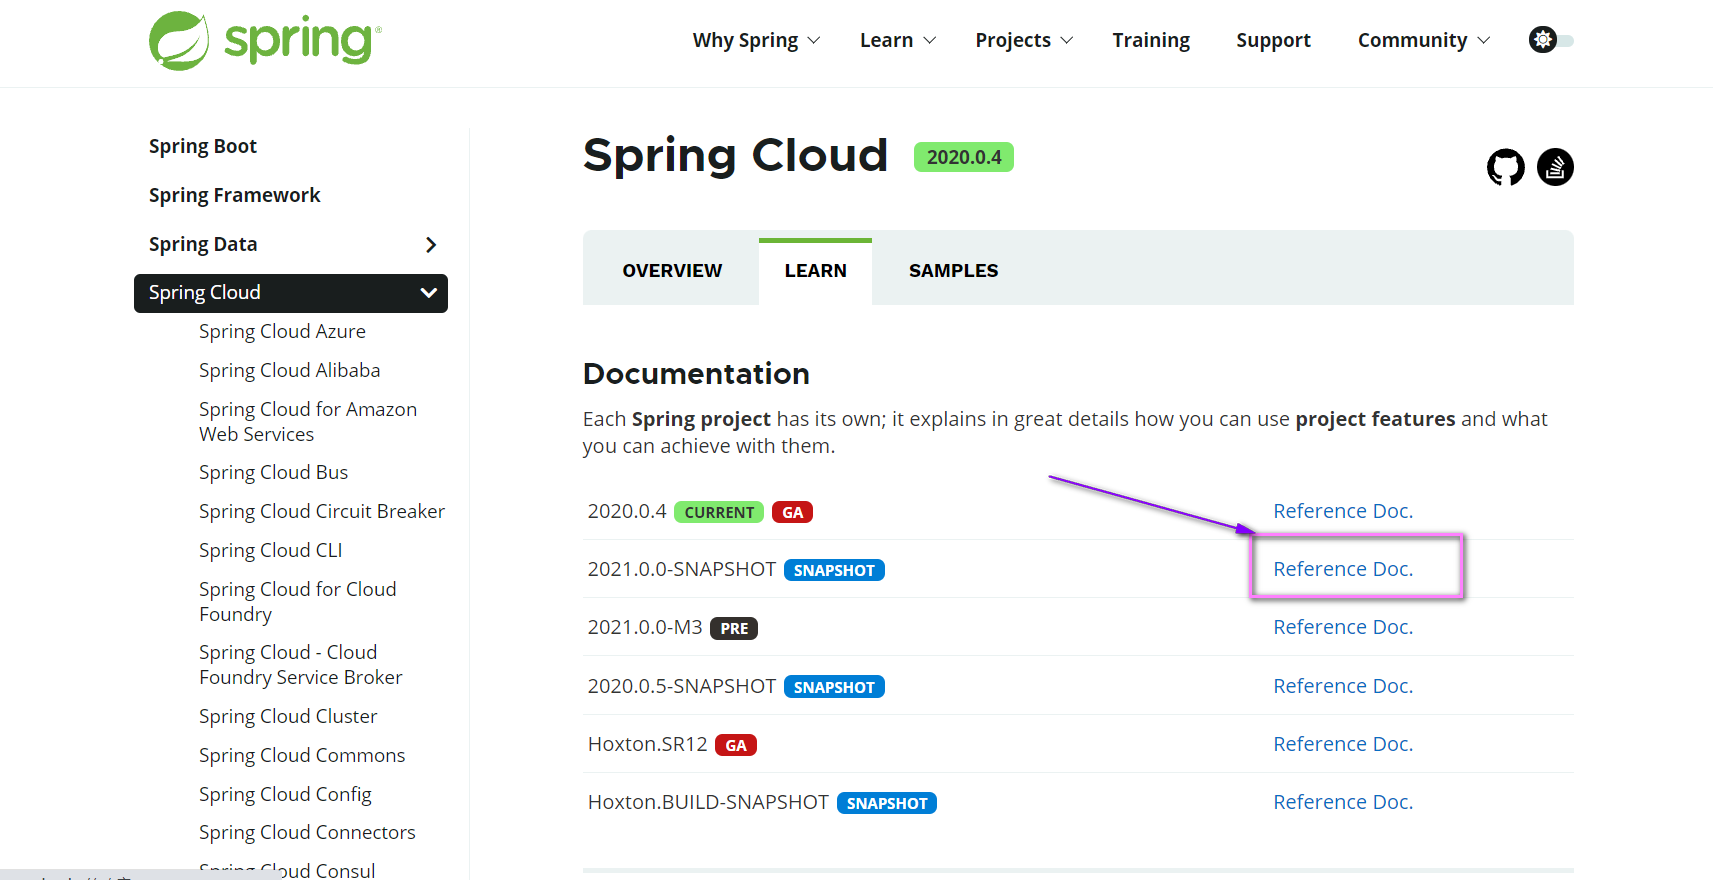Click the Documentation heading

pos(696,374)
